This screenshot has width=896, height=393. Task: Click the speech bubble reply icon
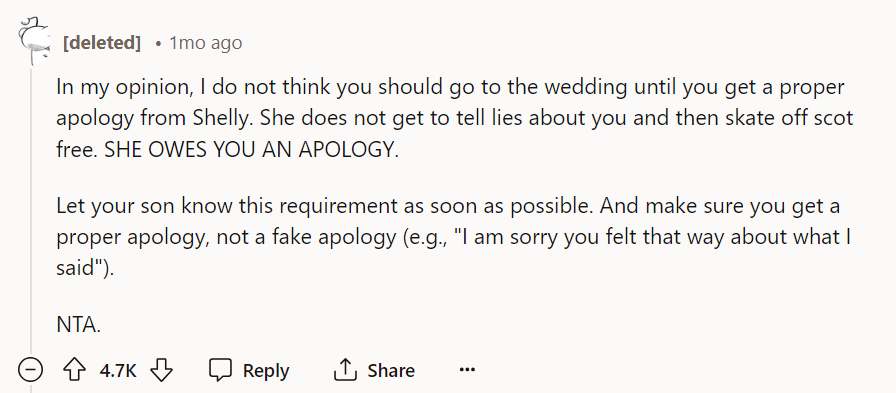coord(221,370)
